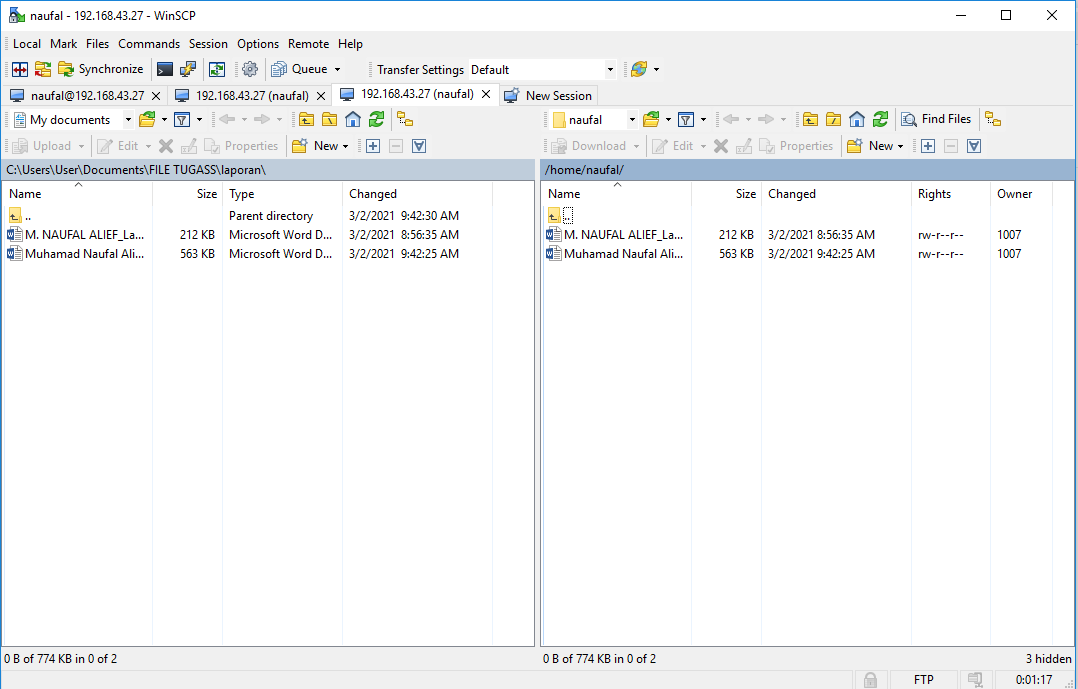Expand the Queue dropdown arrow
The image size is (1078, 689).
pos(338,69)
